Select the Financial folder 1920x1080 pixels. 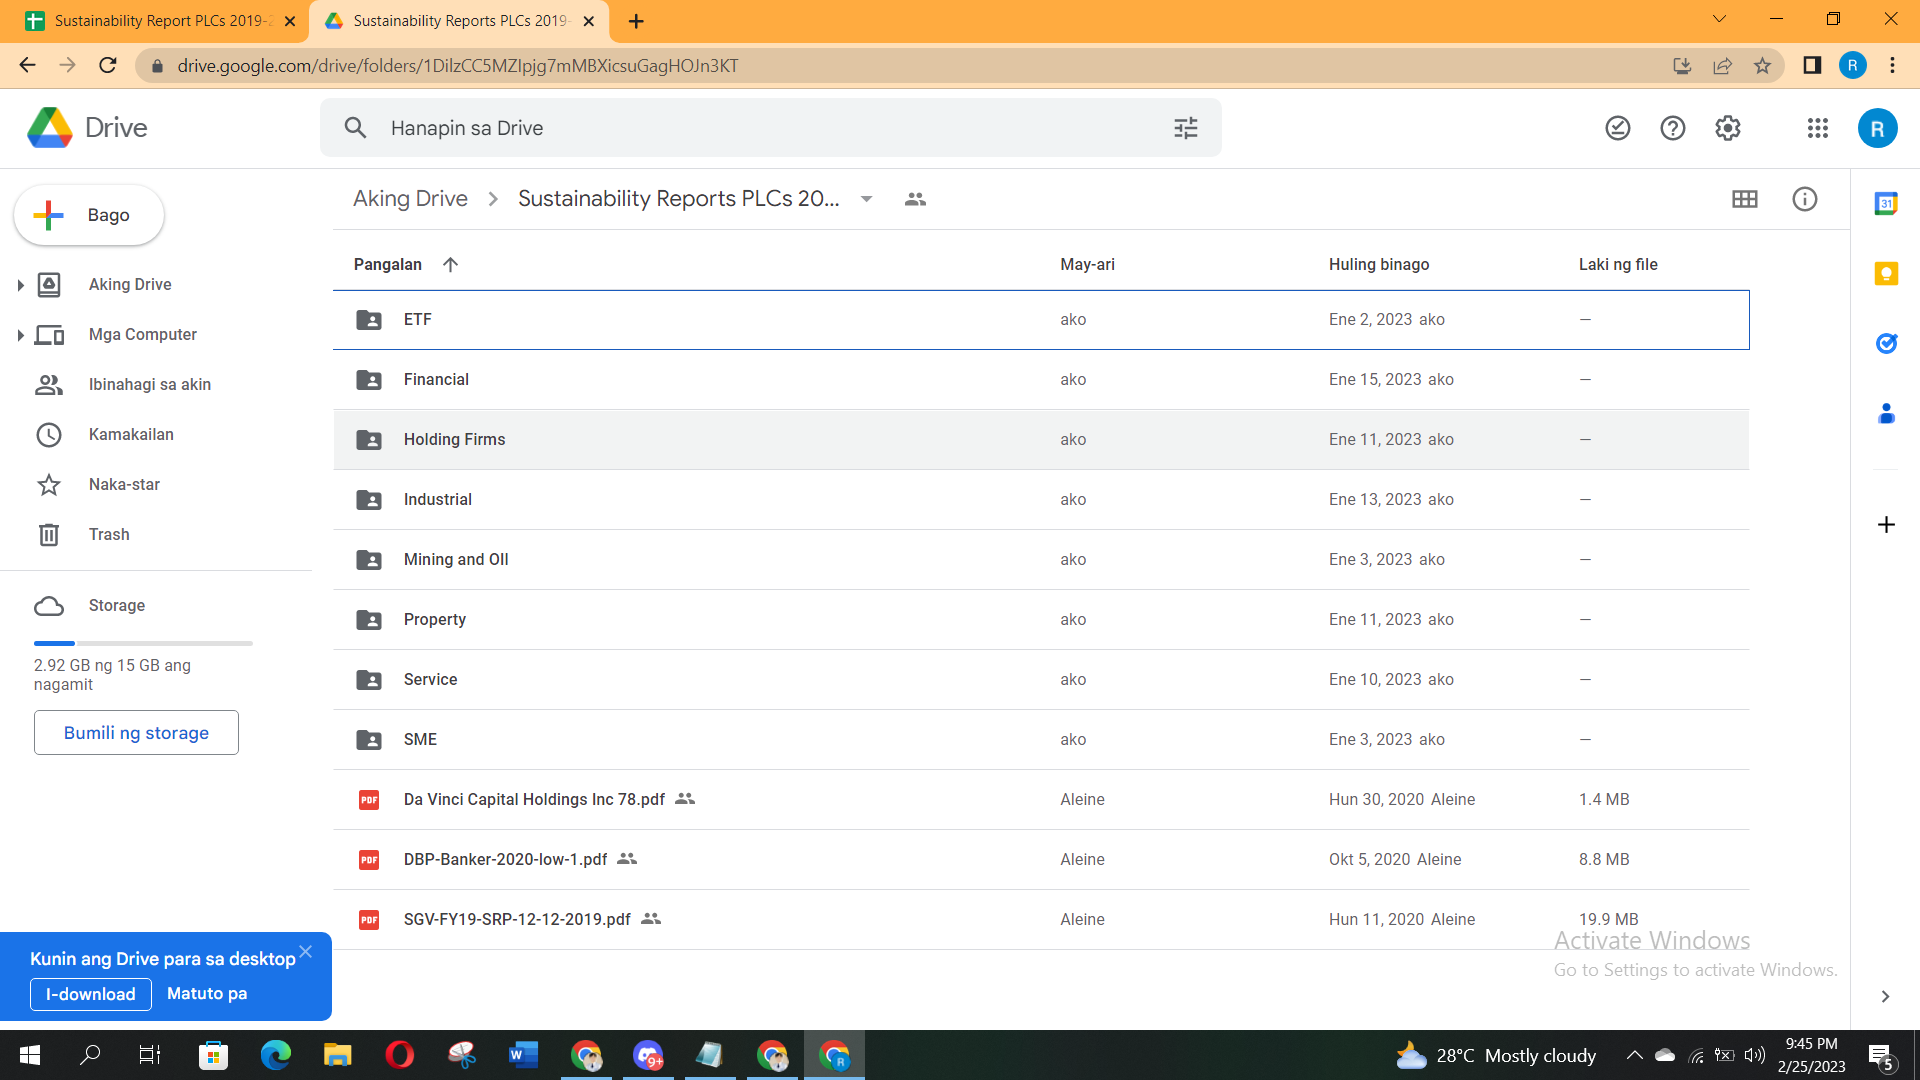(x=1041, y=380)
